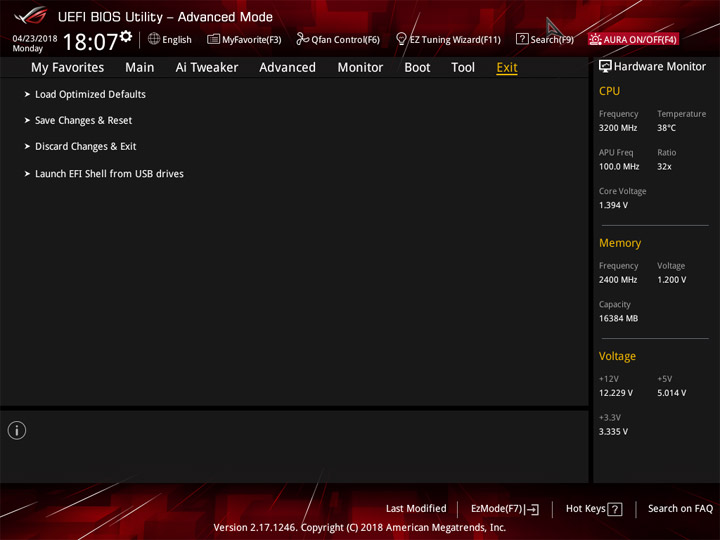Click the Voltage section heading
Image resolution: width=720 pixels, height=540 pixels.
tap(617, 356)
